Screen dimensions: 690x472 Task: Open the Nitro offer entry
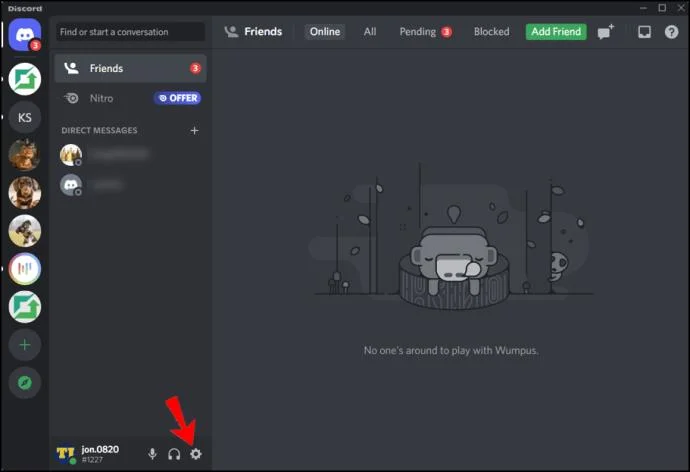click(130, 98)
